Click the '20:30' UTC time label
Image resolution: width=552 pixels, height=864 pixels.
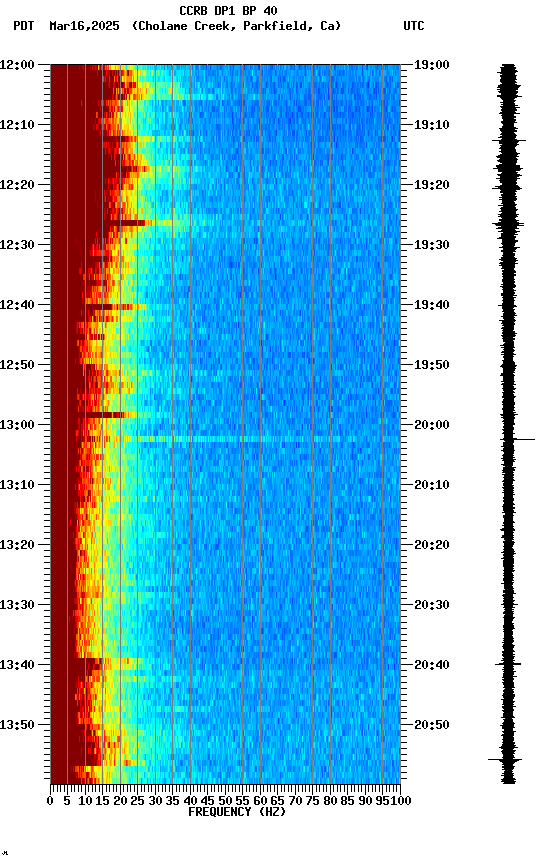pos(432,605)
